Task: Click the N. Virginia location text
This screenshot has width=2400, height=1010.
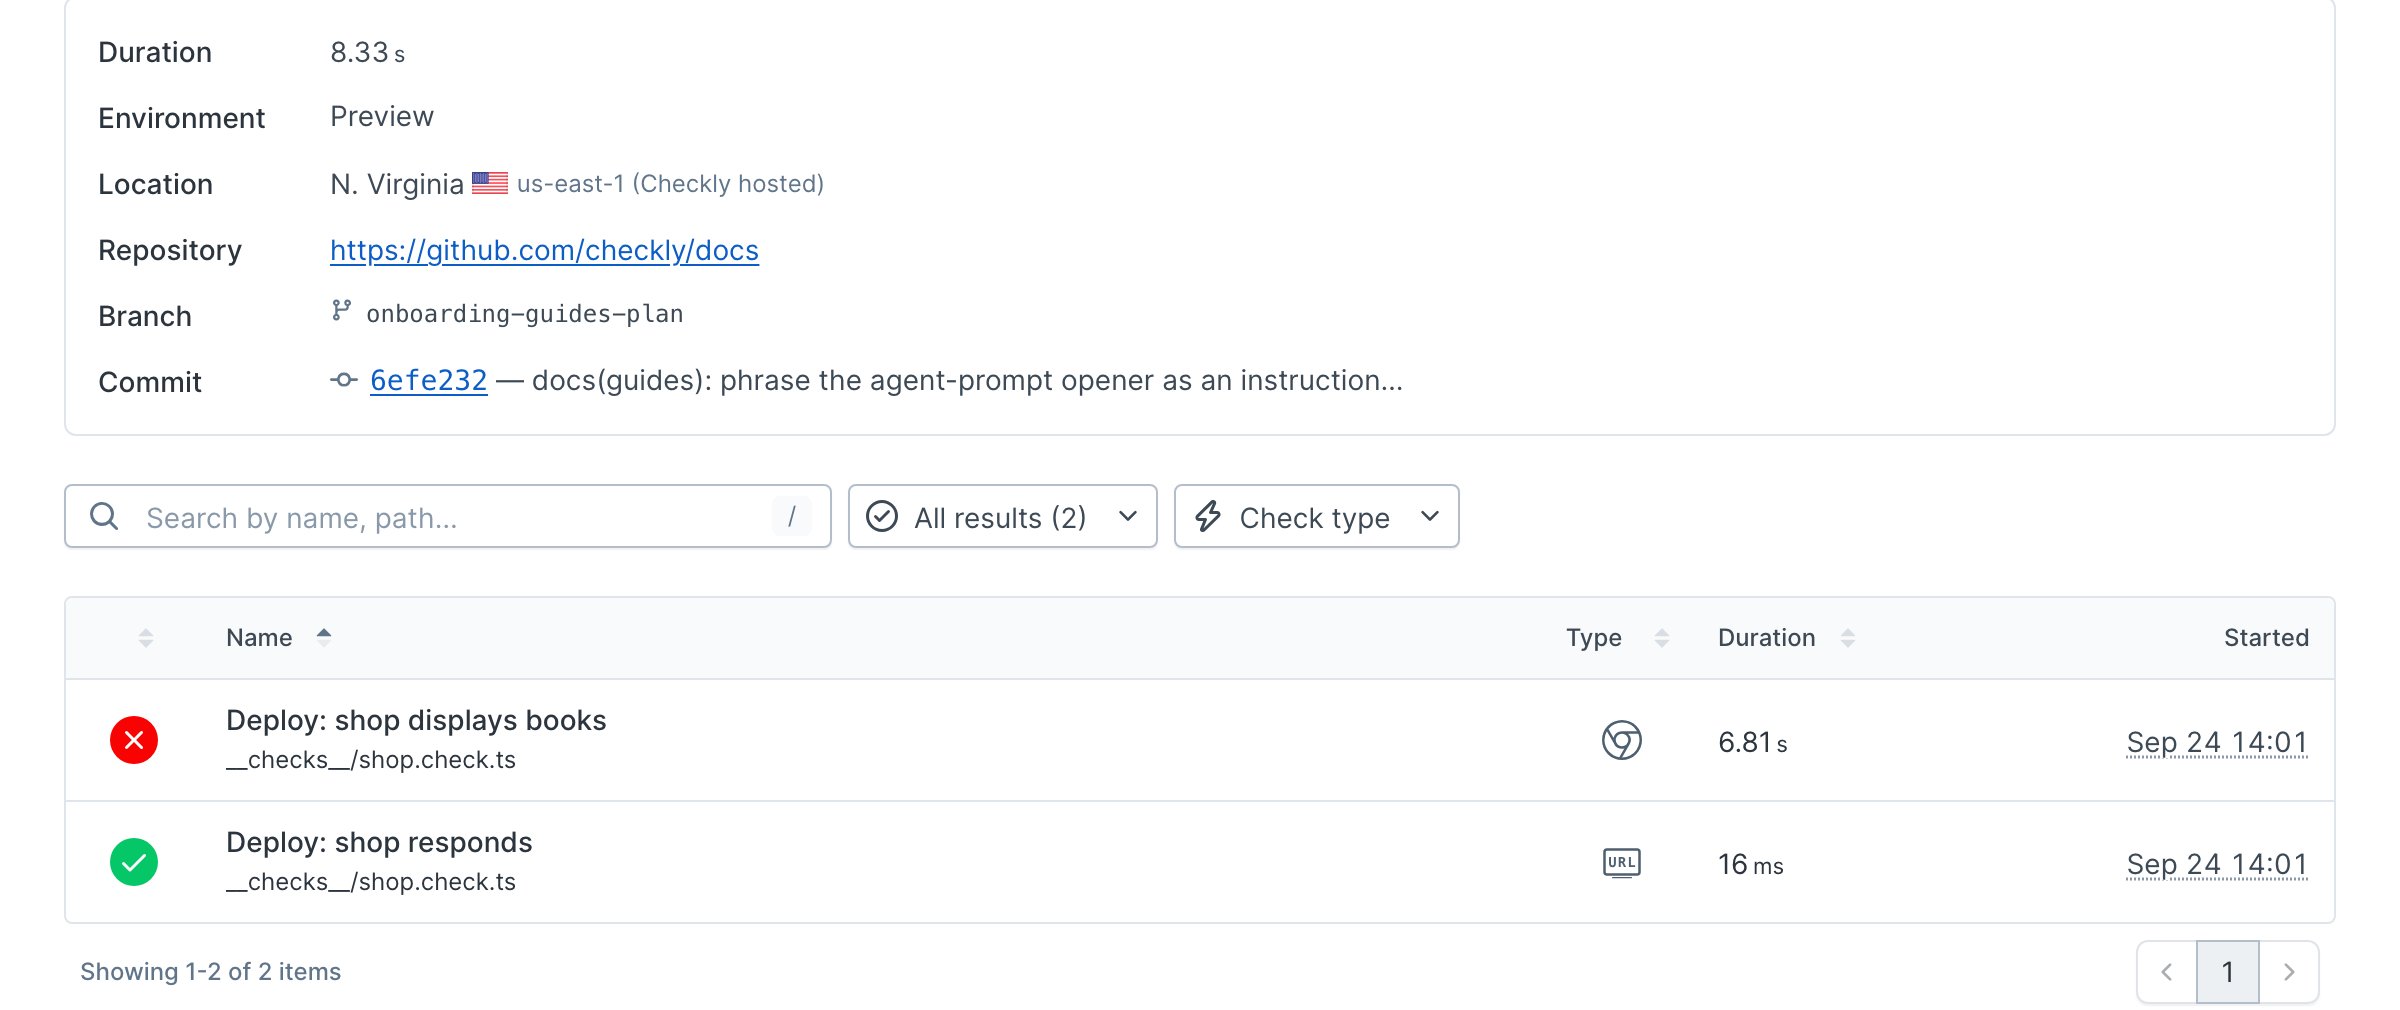Action: 397,184
